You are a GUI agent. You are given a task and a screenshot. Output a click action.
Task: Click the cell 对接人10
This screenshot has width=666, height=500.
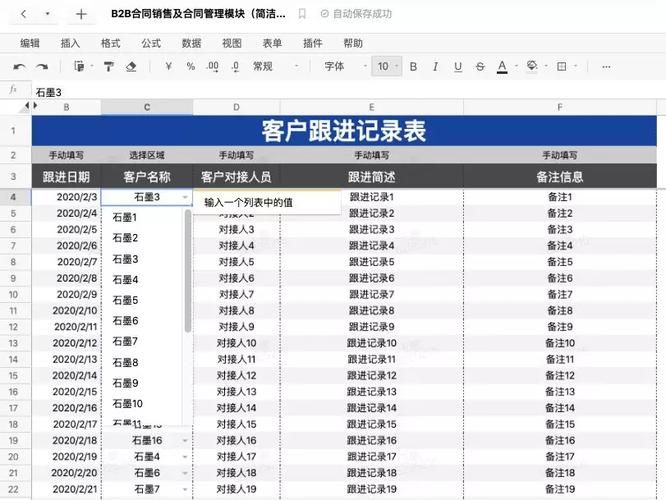click(x=237, y=343)
